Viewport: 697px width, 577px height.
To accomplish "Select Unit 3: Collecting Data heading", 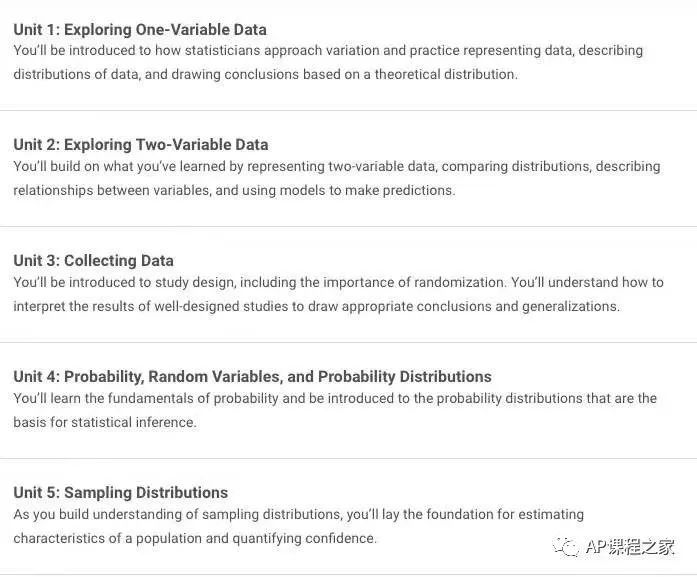I will (93, 260).
